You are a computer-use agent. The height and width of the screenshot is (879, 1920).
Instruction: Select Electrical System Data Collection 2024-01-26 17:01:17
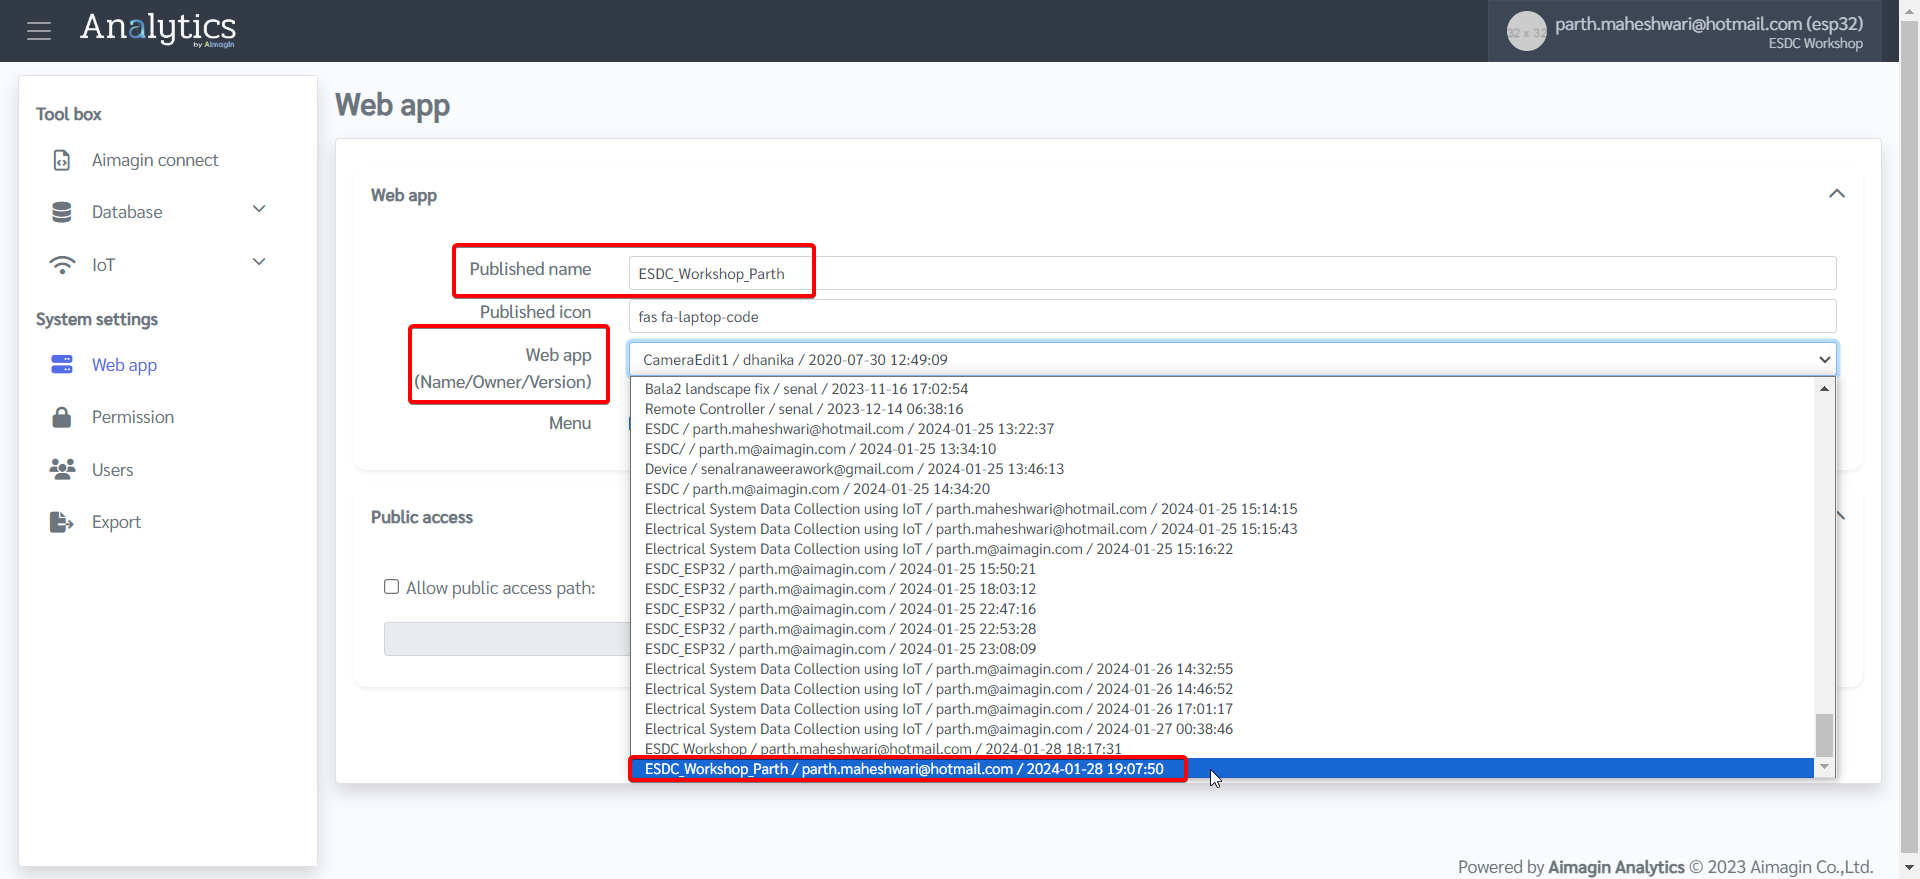tap(1222, 709)
